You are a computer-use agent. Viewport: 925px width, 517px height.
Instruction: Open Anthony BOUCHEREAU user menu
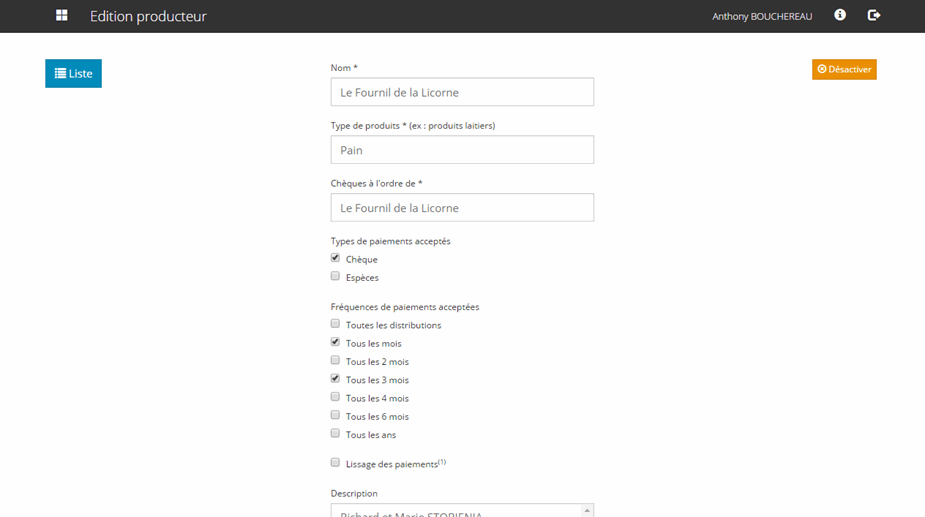[762, 17]
